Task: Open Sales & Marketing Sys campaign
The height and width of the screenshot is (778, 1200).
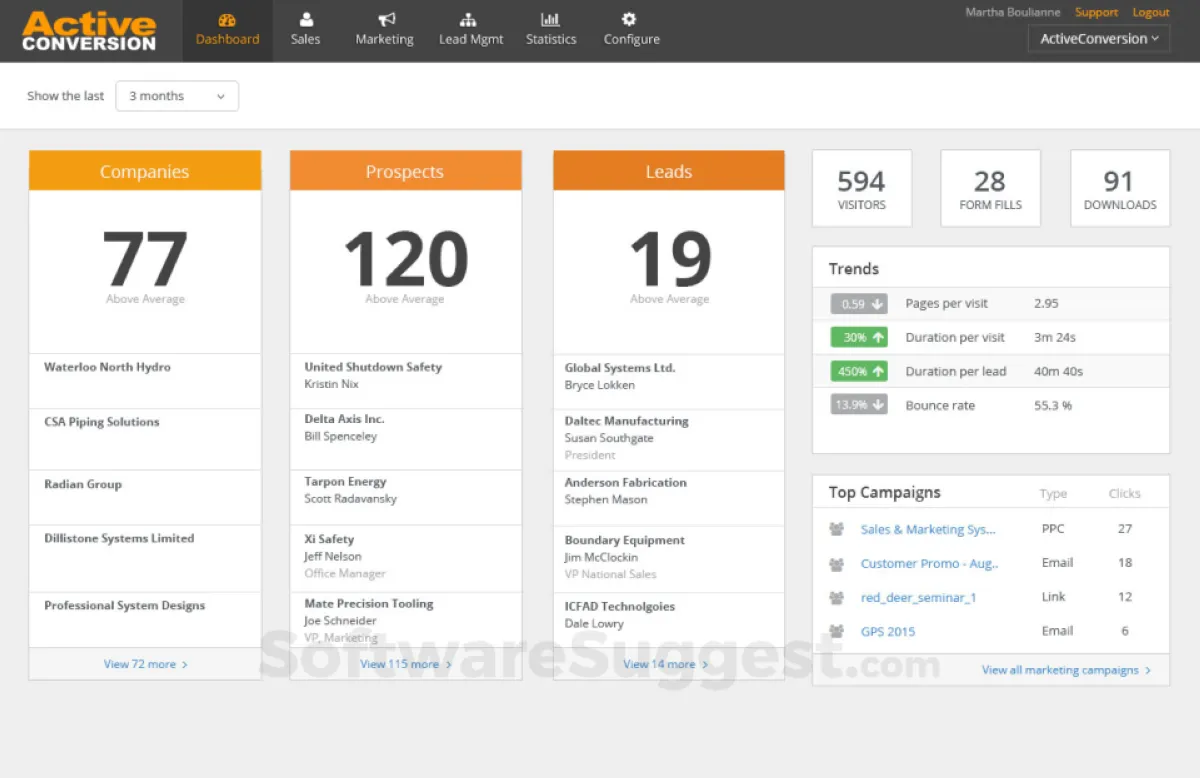Action: tap(928, 529)
